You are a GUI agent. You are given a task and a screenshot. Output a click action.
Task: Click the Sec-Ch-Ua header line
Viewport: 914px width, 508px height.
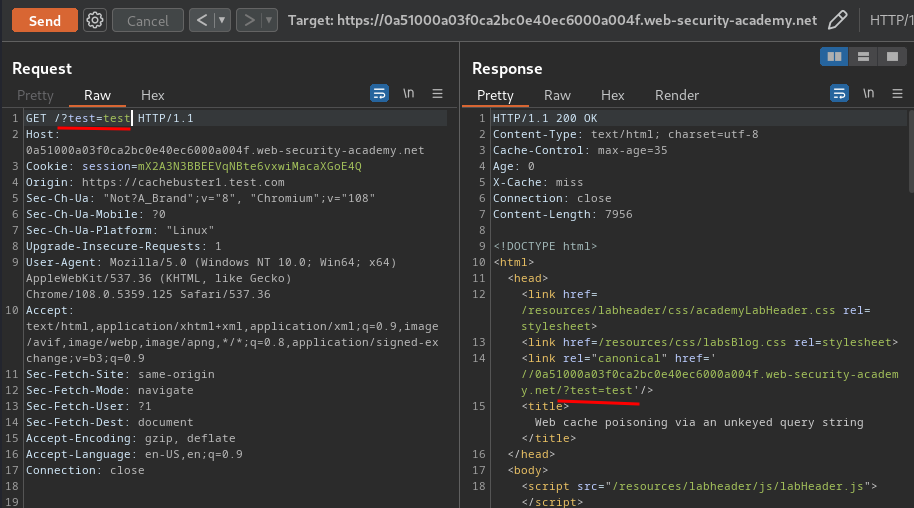click(201, 198)
